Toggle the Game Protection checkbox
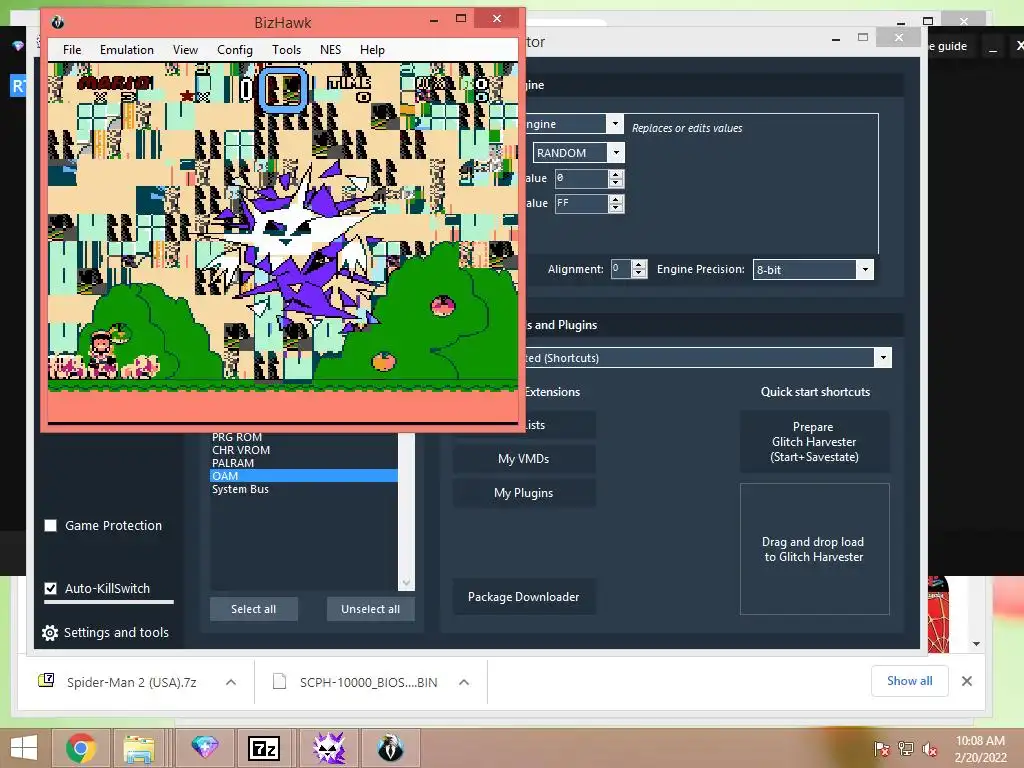 [x=50, y=526]
